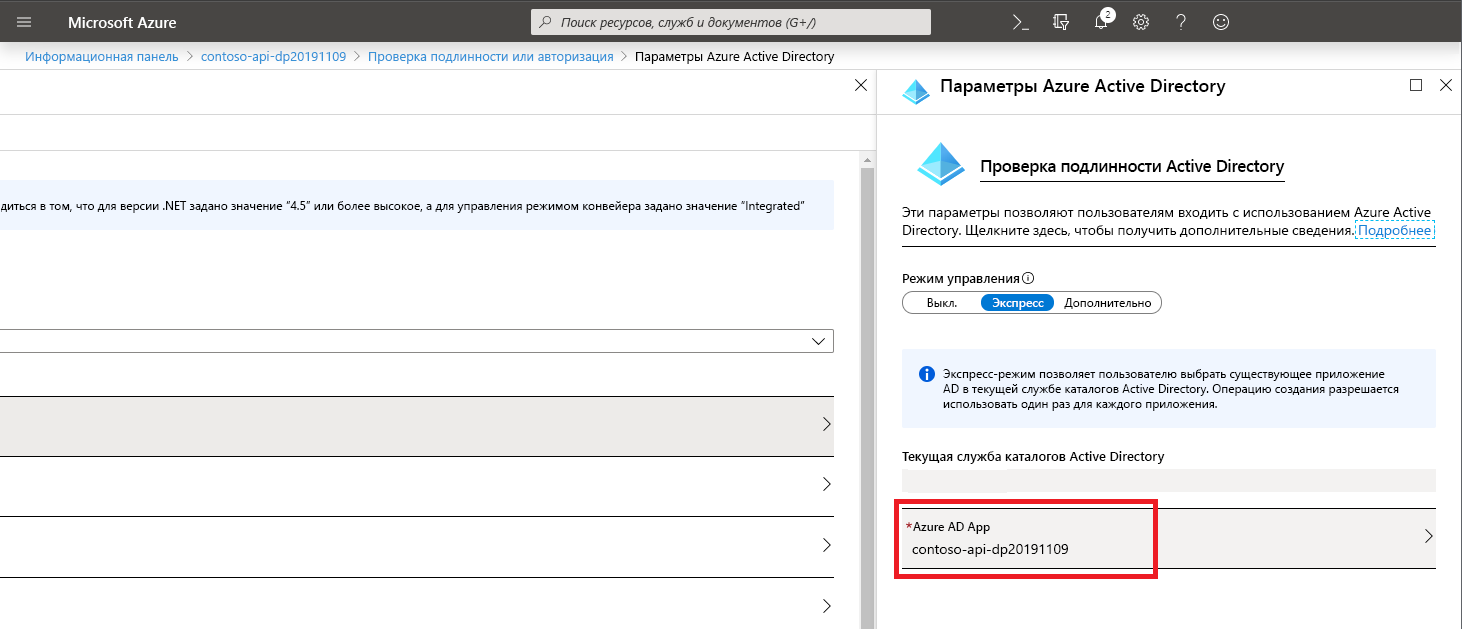Click the .NET version info message
Image resolution: width=1462 pixels, height=629 pixels.
(x=417, y=206)
